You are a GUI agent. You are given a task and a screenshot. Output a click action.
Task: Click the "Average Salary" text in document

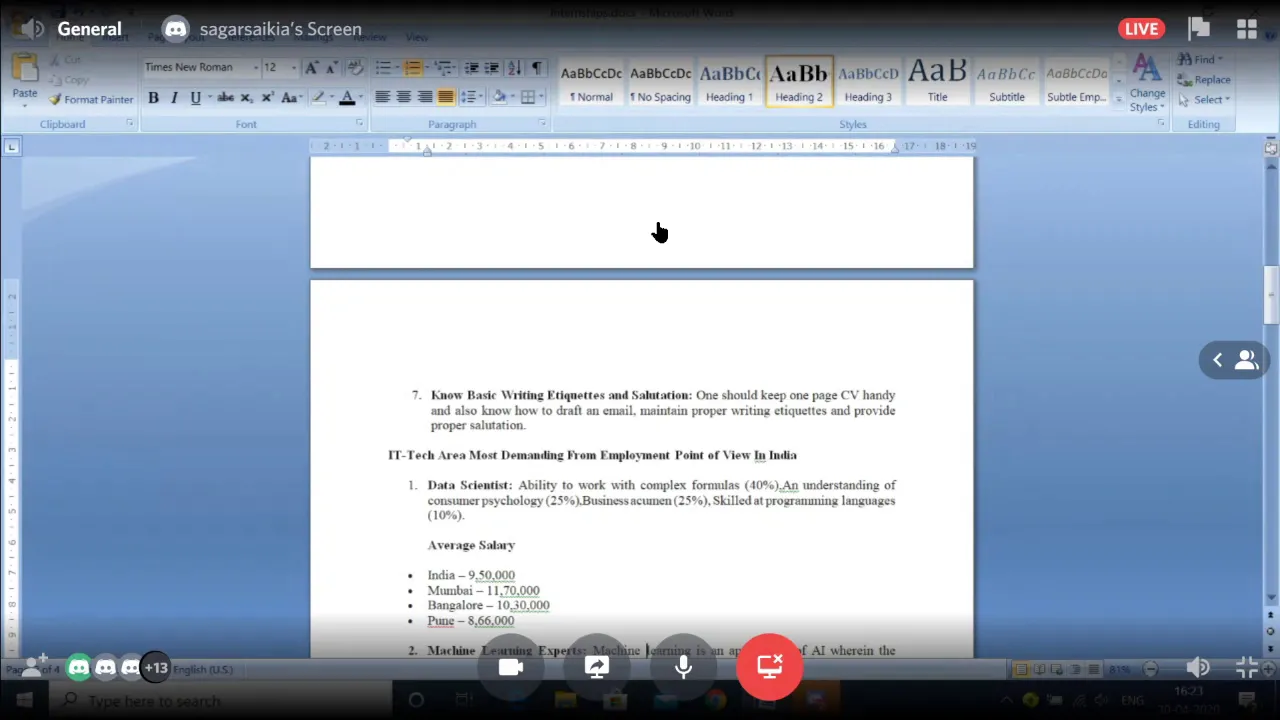point(471,545)
